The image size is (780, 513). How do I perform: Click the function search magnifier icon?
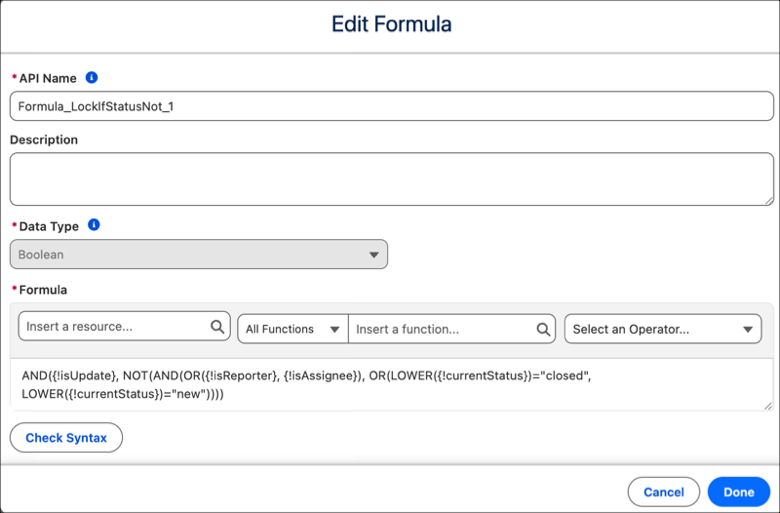click(543, 329)
